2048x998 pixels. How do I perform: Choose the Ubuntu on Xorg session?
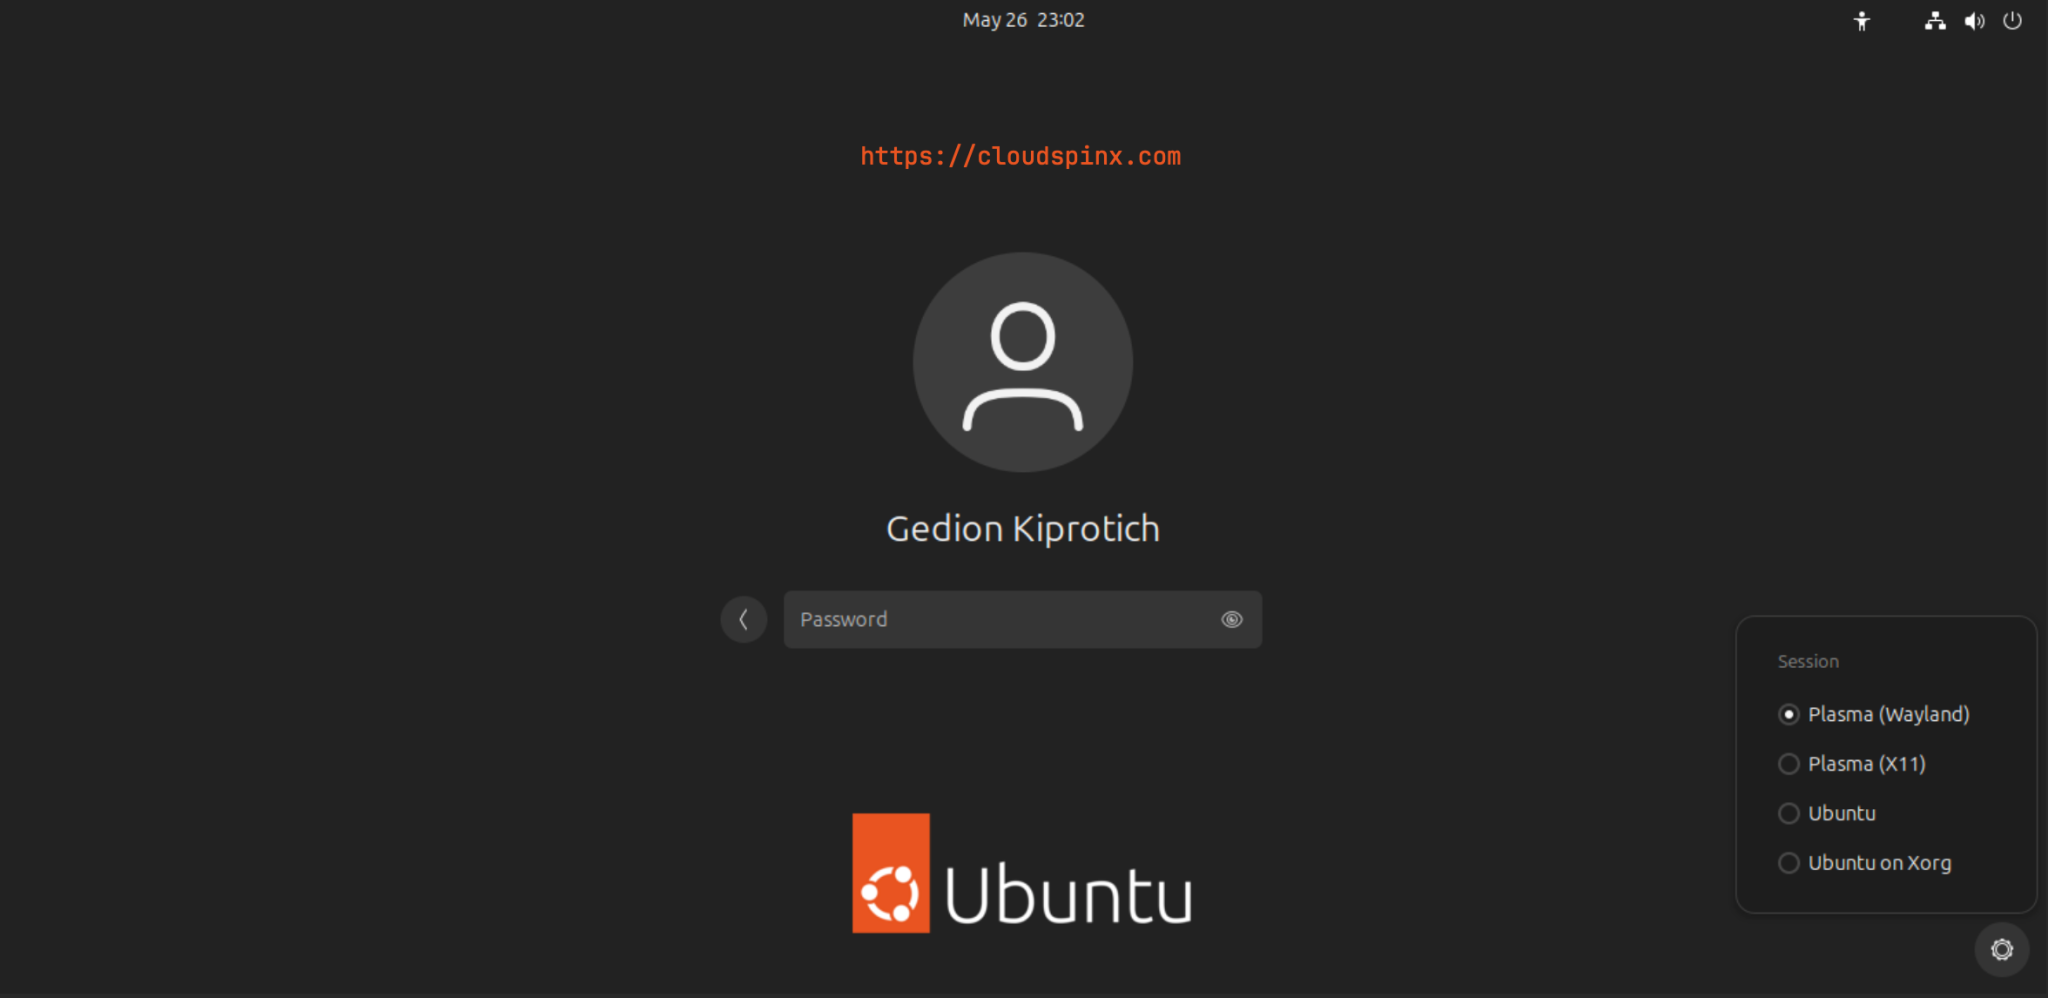click(1789, 863)
